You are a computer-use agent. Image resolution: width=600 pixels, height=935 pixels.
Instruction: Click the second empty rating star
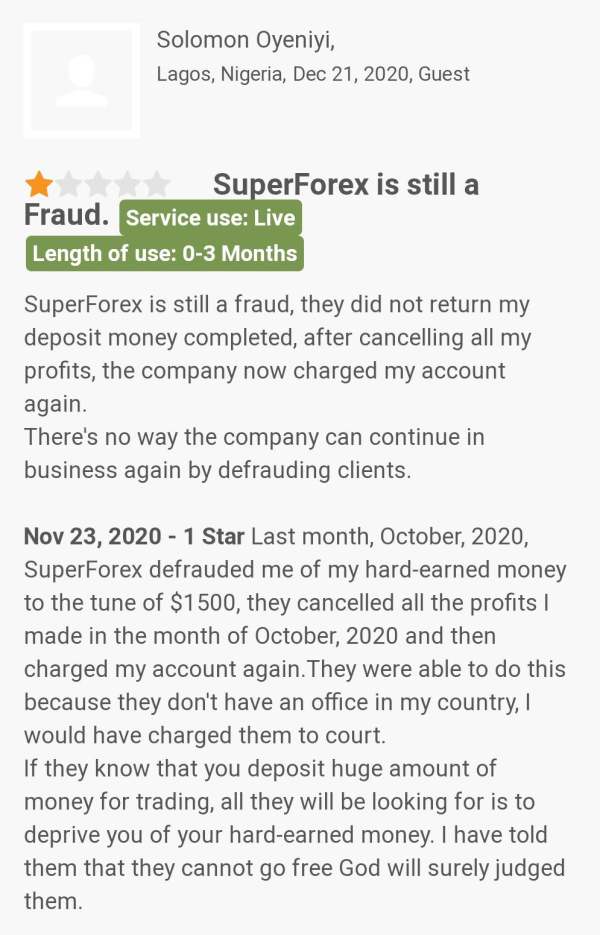click(x=69, y=184)
